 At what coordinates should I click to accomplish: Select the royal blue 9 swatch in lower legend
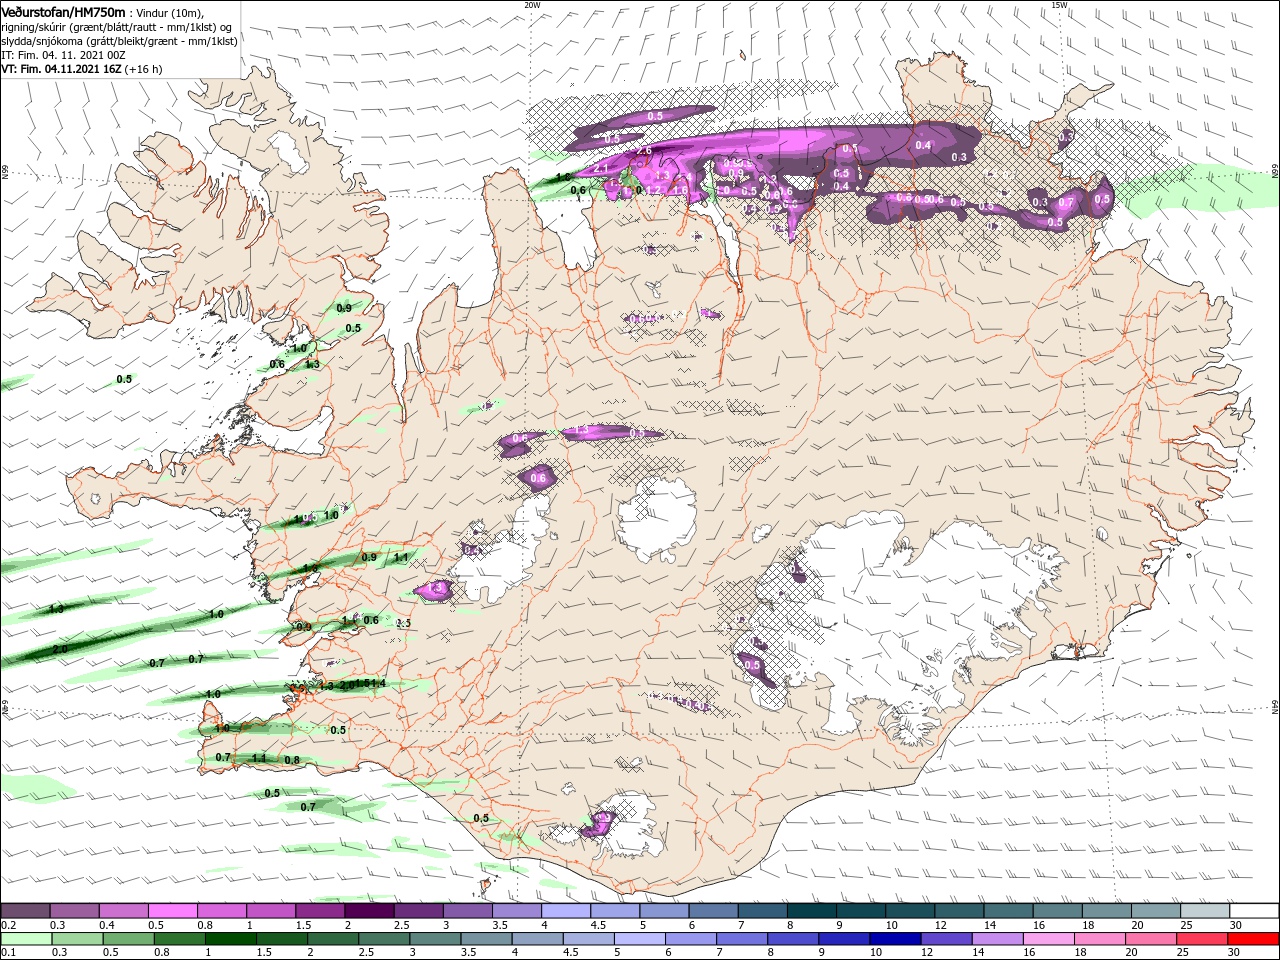click(844, 939)
